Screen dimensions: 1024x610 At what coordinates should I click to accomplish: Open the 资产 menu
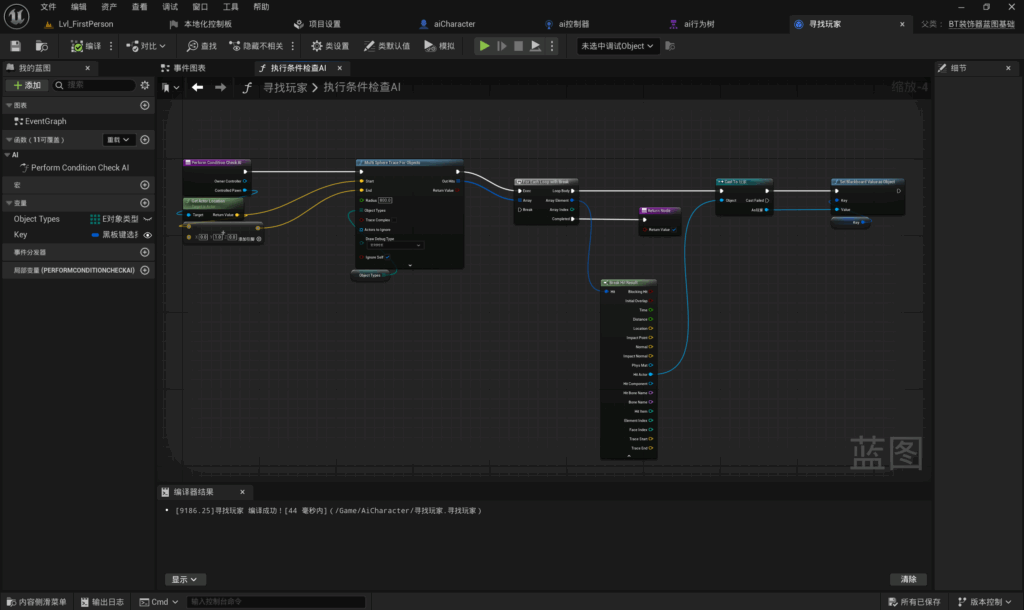109,7
